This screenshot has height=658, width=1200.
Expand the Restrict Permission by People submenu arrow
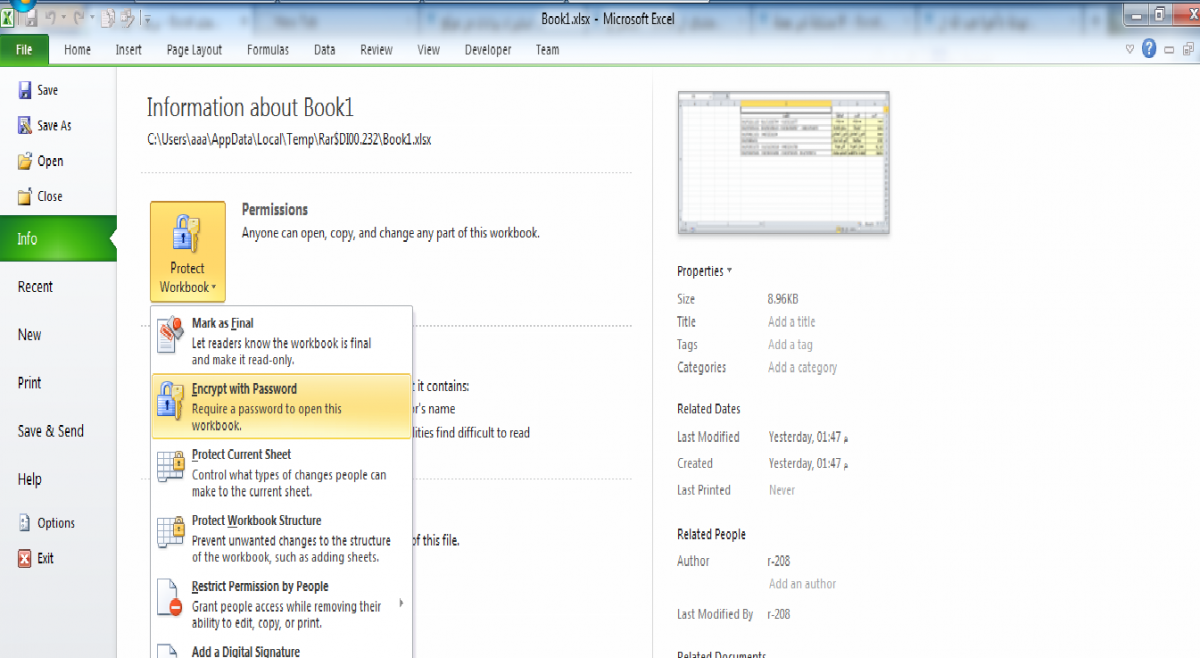click(x=402, y=603)
